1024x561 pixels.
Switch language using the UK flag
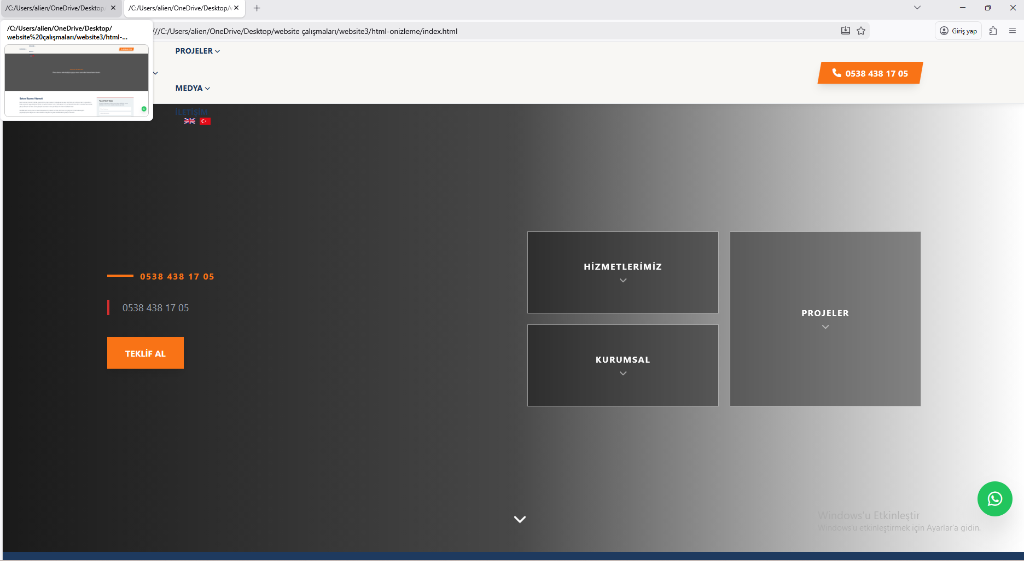pos(189,121)
